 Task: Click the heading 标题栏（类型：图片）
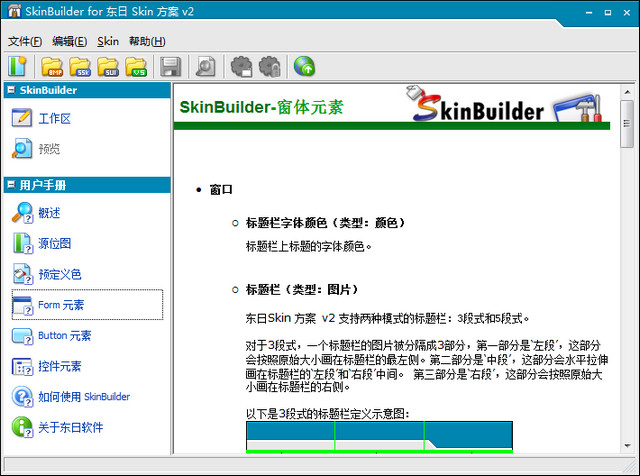click(302, 290)
